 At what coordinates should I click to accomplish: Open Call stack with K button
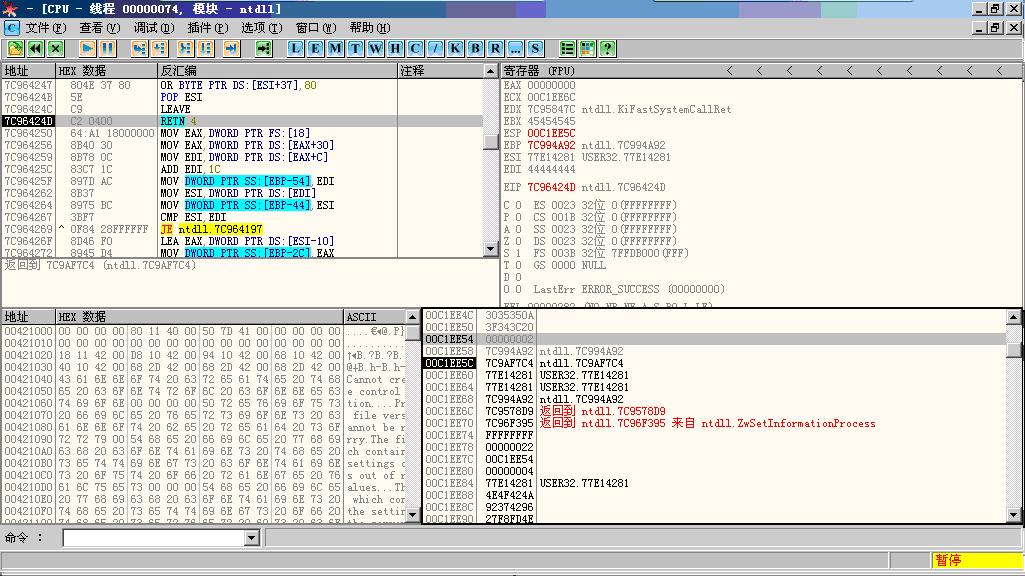pos(455,48)
